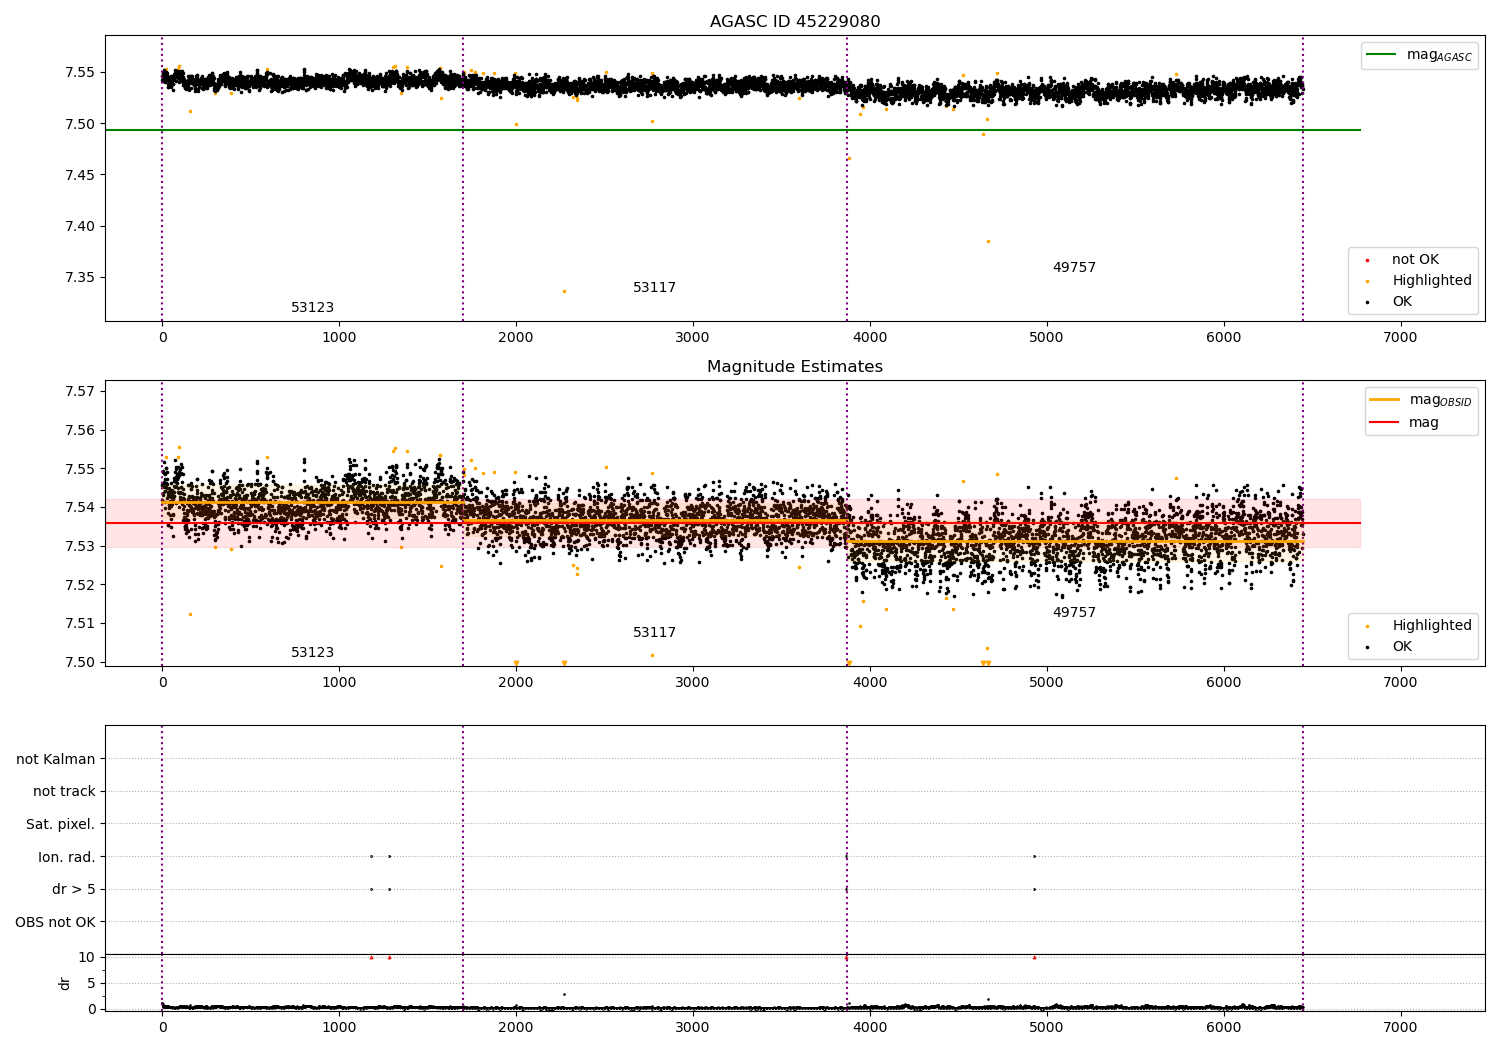Click the 53117 obsid label in top plot
1500x1050 pixels.
tap(654, 288)
